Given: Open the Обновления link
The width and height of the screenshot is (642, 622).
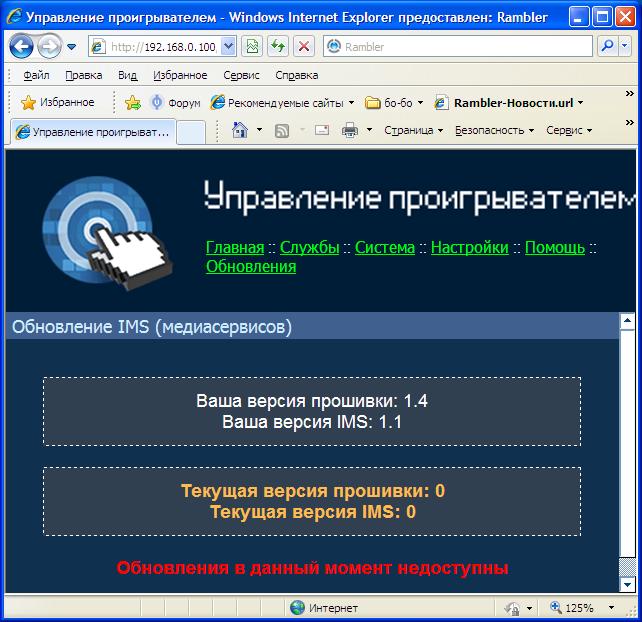Looking at the screenshot, I should click(251, 266).
